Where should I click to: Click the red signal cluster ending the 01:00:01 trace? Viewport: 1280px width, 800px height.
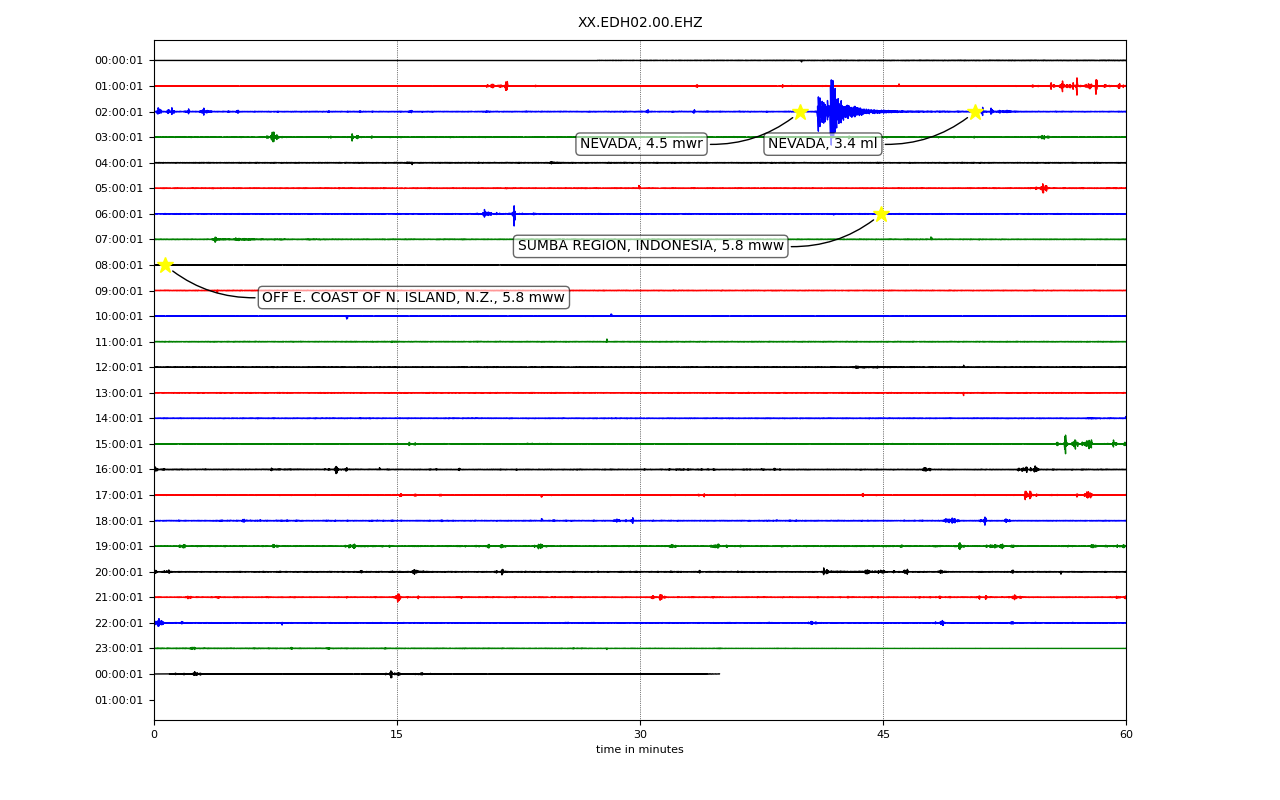(1085, 86)
